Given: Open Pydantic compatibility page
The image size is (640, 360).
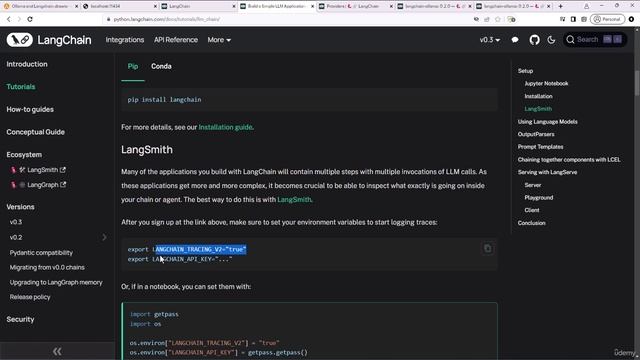Looking at the screenshot, I should pyautogui.click(x=41, y=253).
